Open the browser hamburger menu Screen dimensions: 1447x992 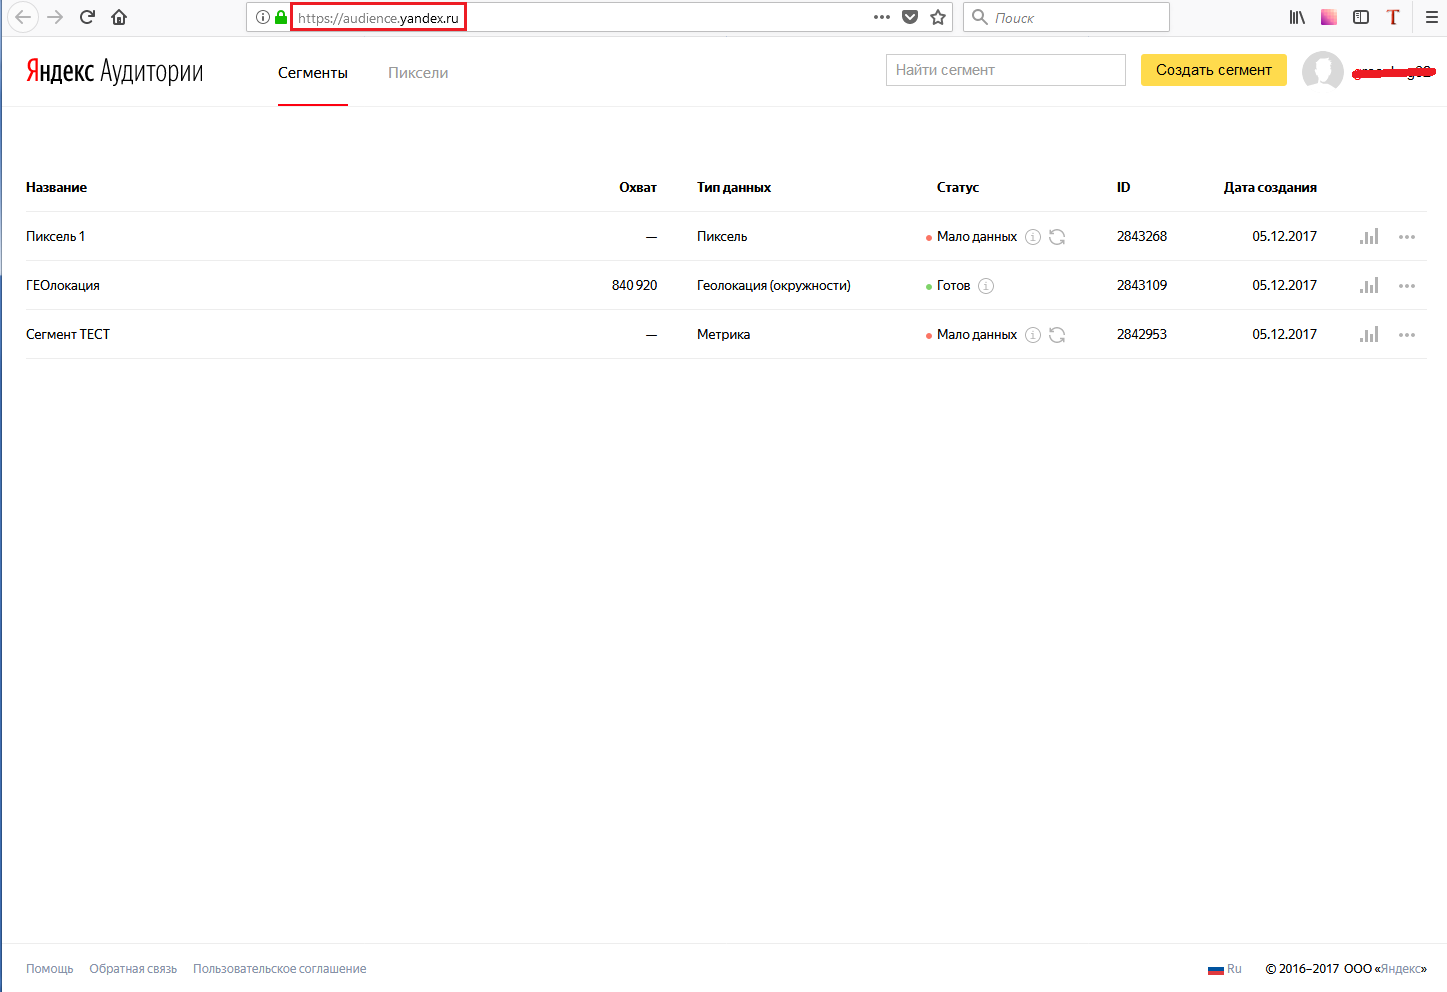(x=1432, y=17)
